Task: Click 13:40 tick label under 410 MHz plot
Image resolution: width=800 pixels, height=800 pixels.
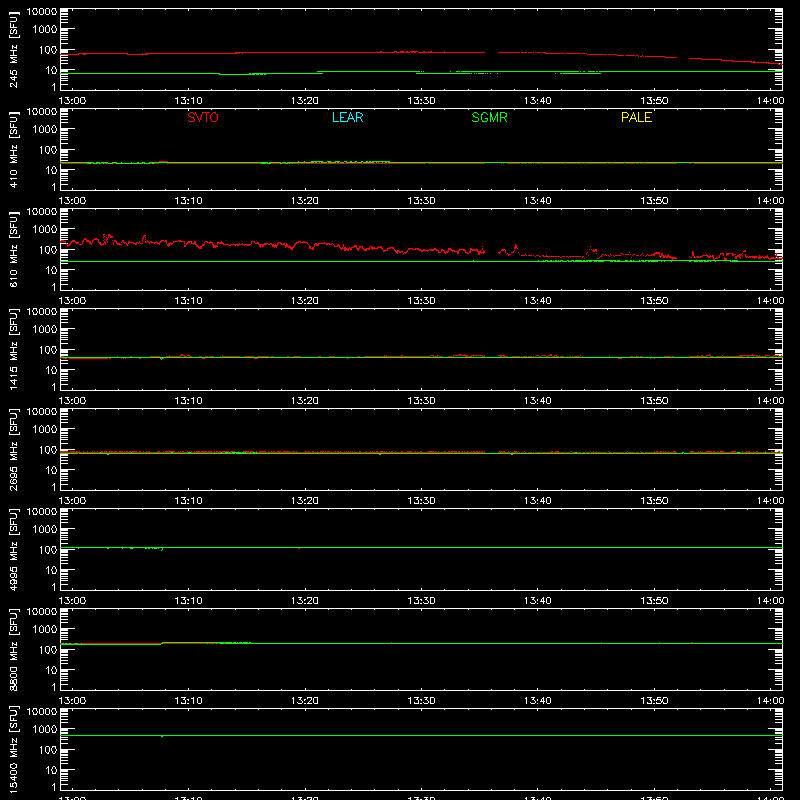Action: tap(538, 201)
